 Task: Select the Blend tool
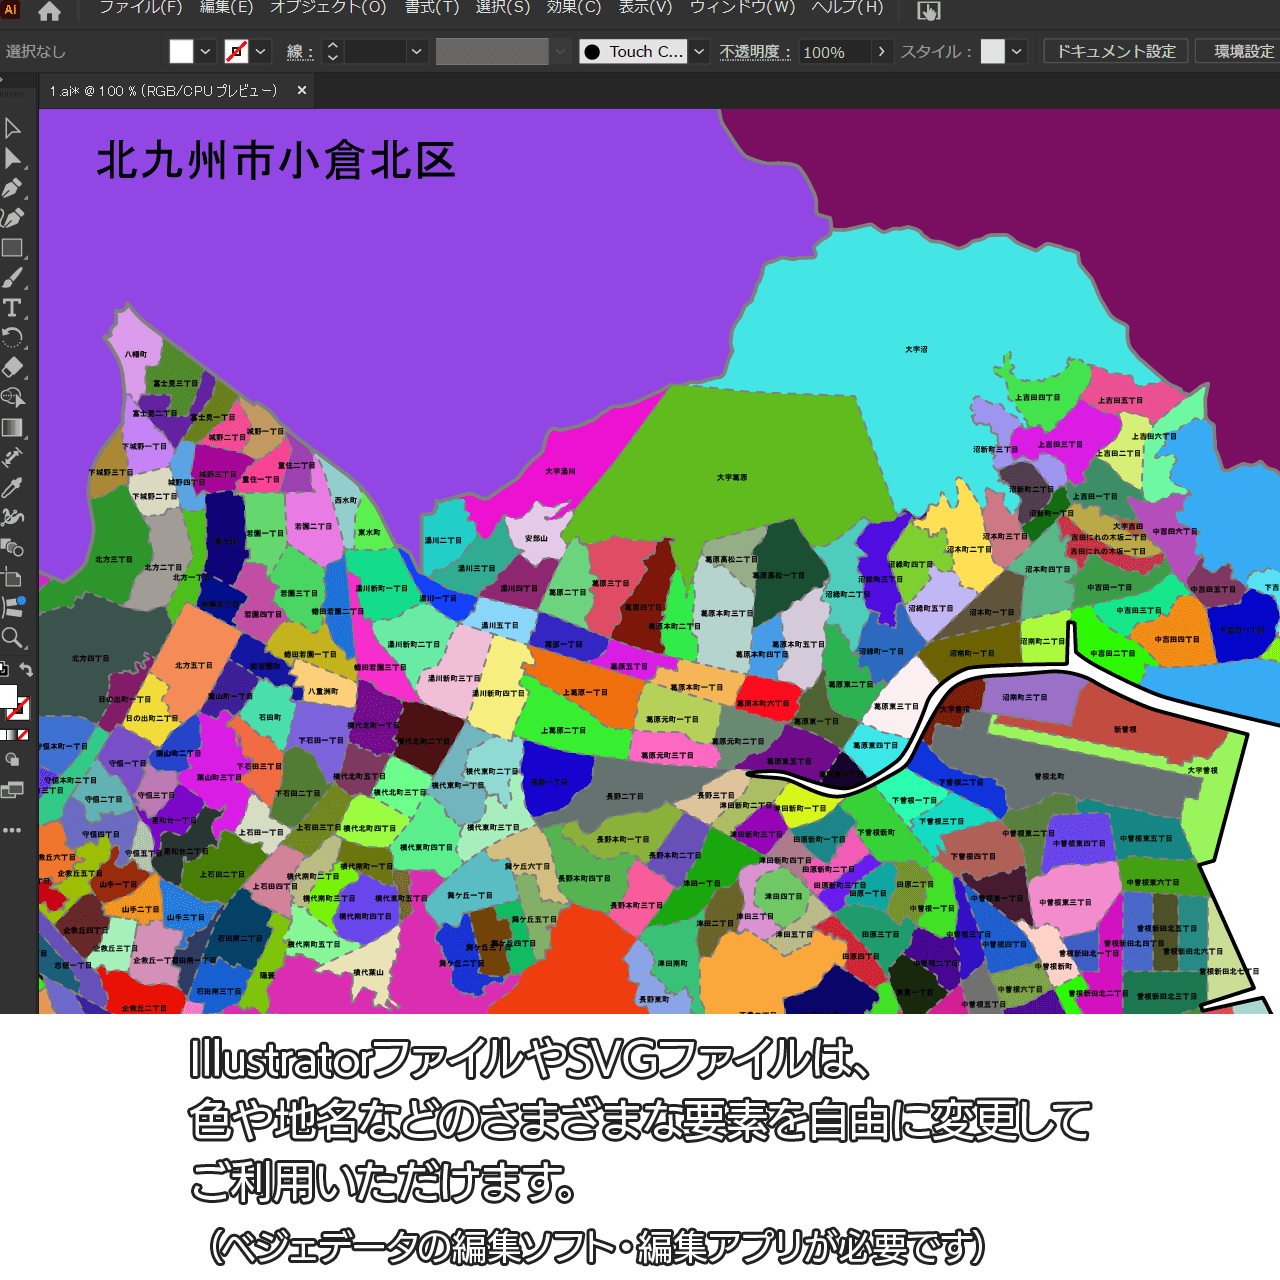(13, 547)
